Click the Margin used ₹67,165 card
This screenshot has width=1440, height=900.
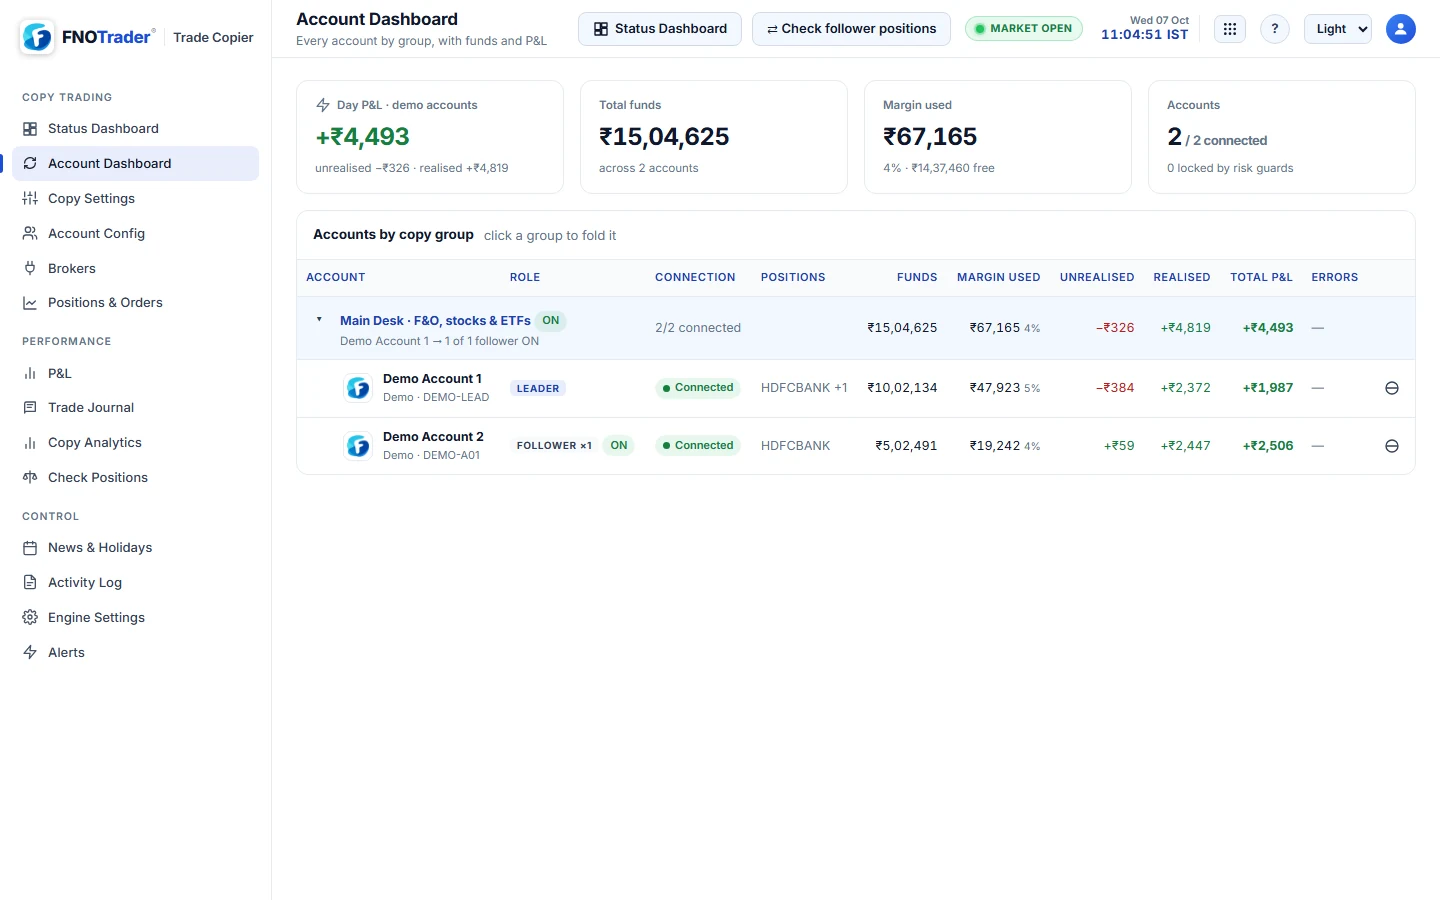click(x=998, y=137)
